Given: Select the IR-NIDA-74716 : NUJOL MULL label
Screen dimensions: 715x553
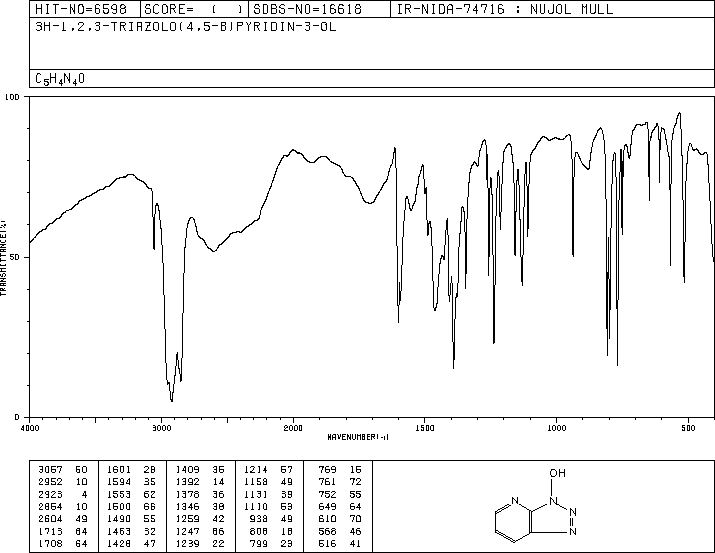Looking at the screenshot, I should click(505, 9).
